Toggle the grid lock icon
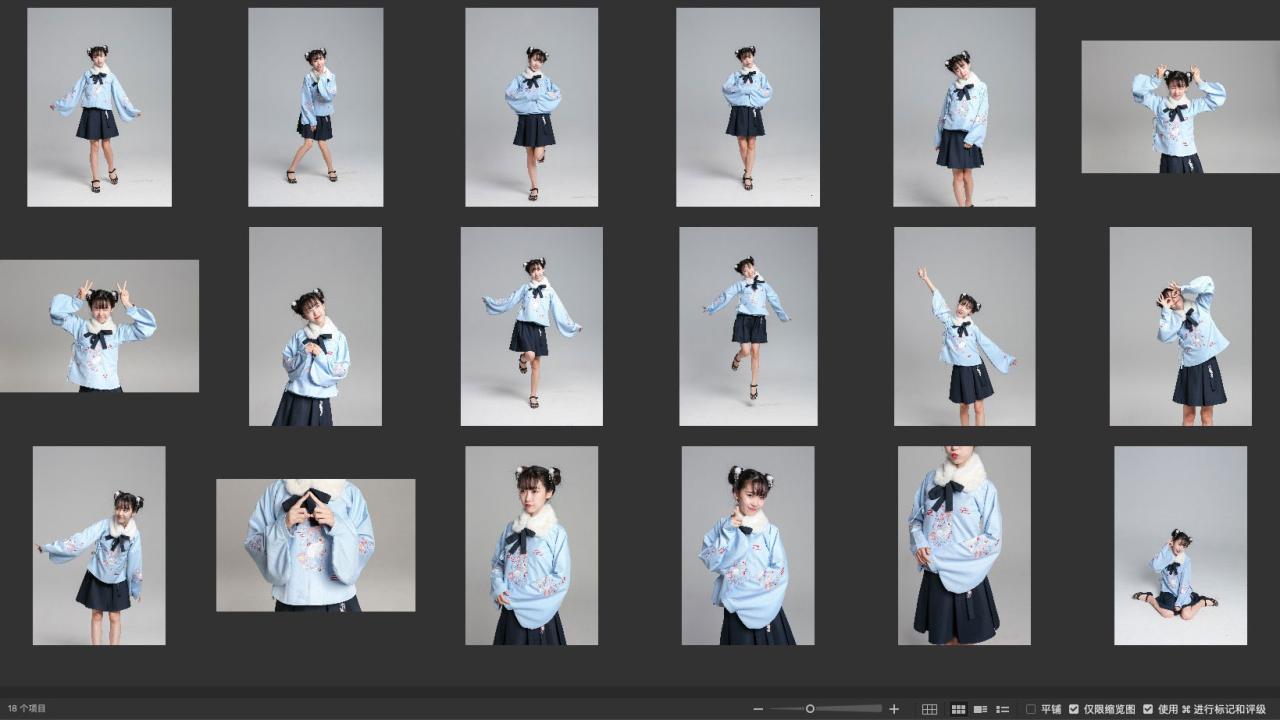The width and height of the screenshot is (1280, 720). (x=929, y=709)
